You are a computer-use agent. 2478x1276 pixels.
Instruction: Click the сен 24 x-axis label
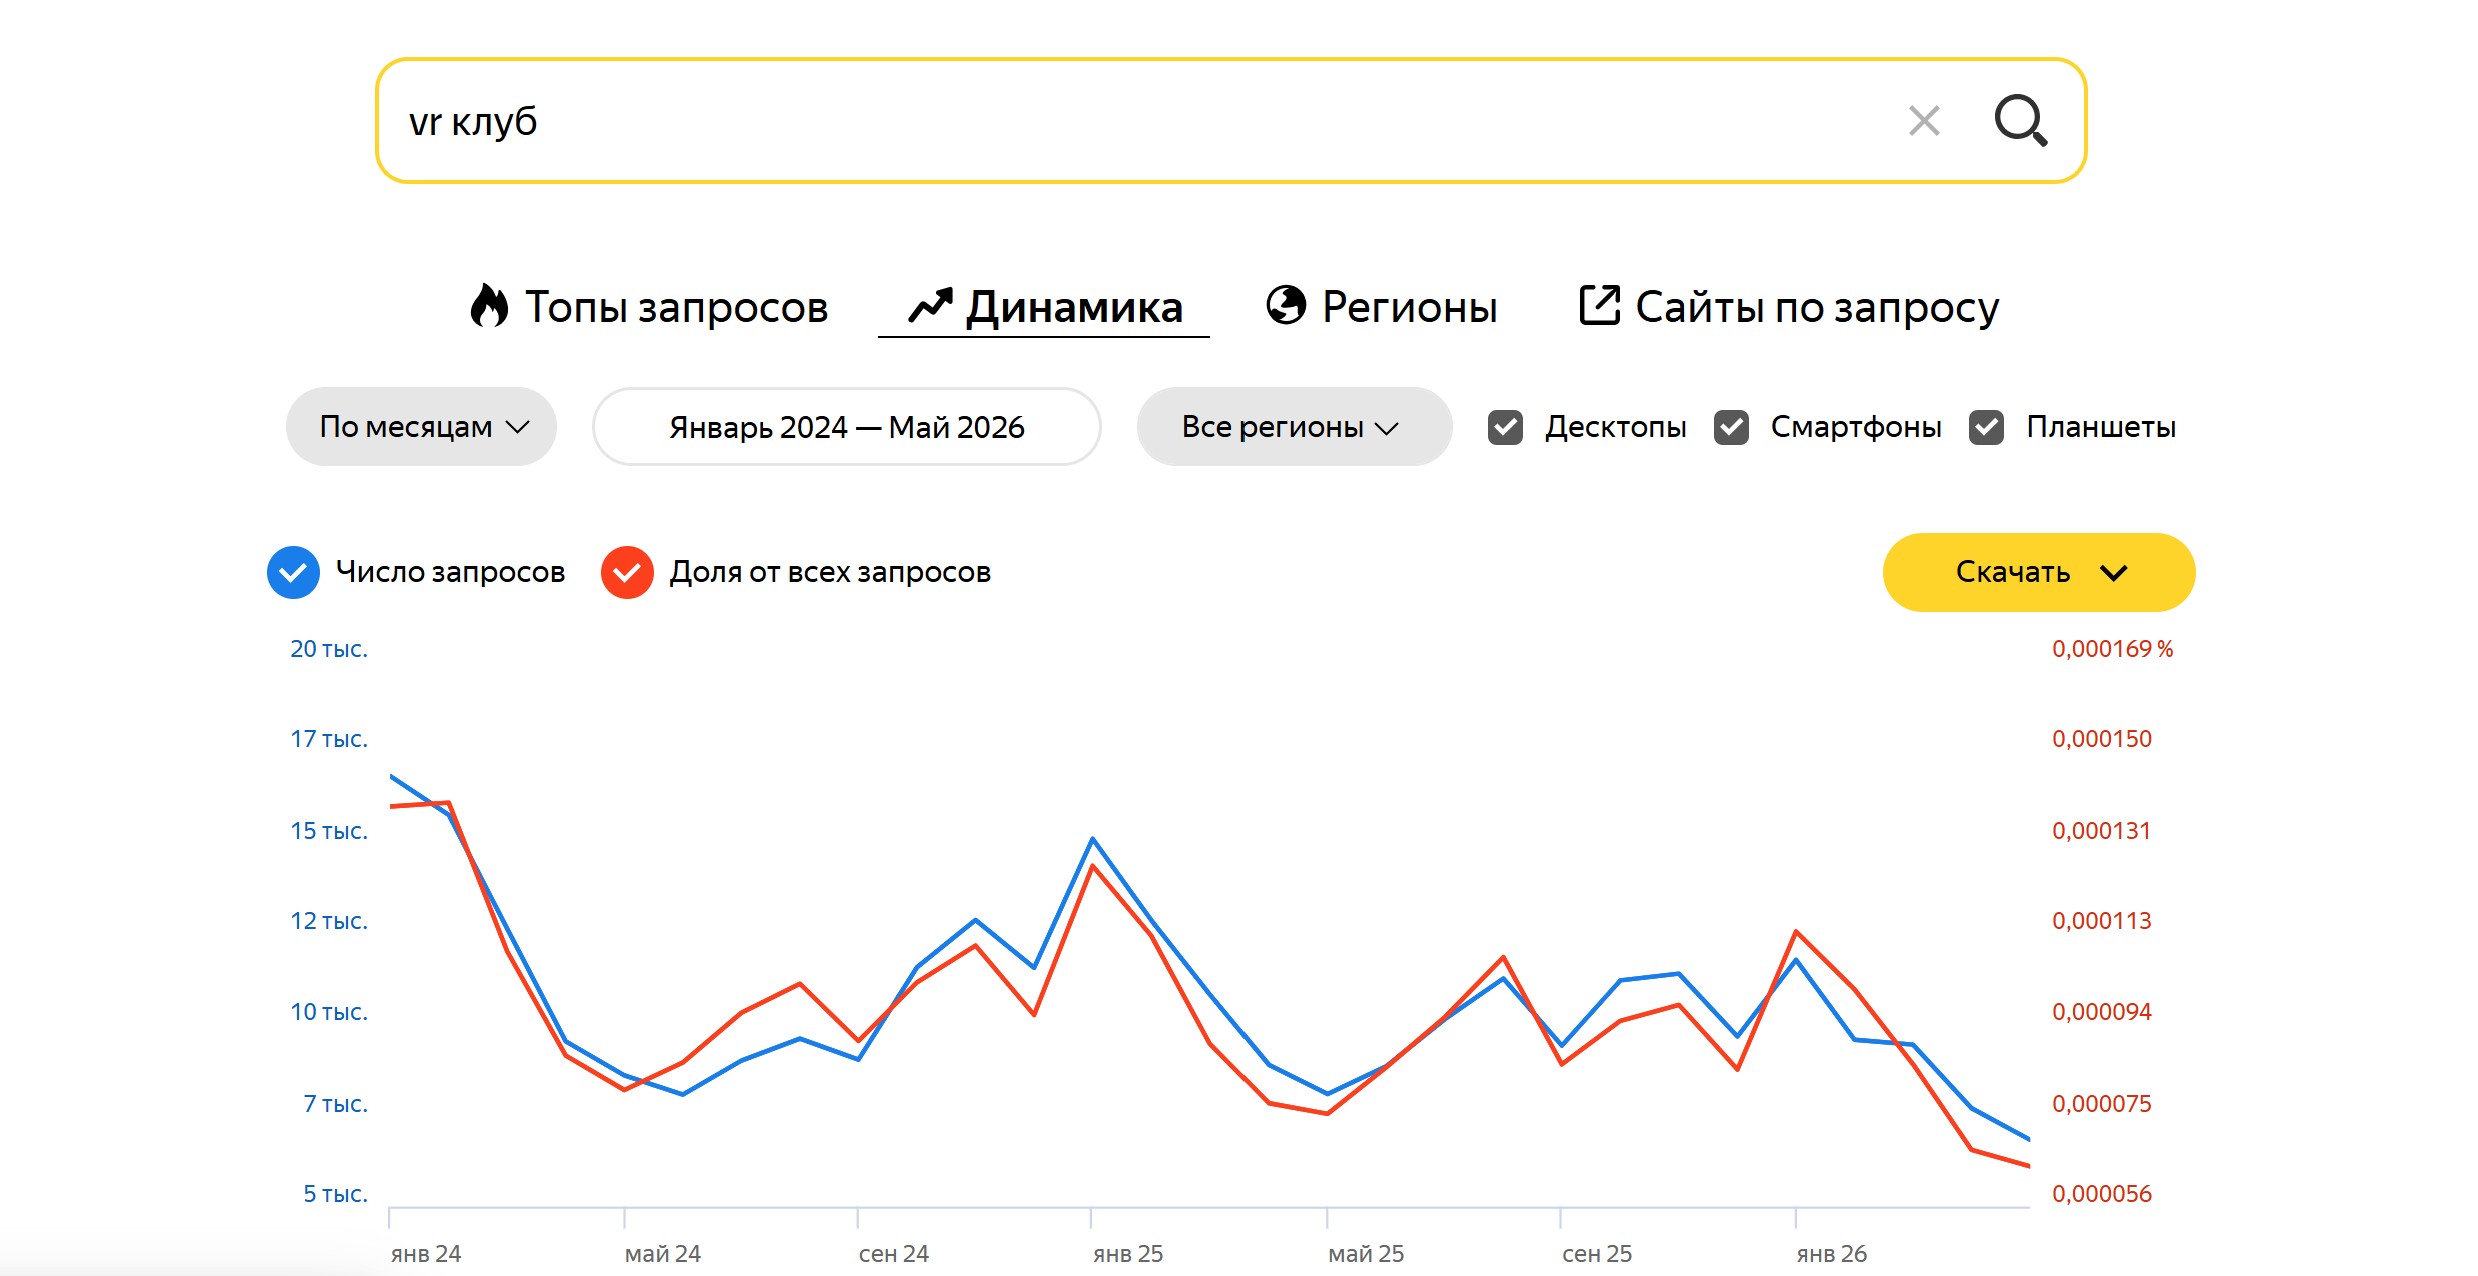894,1253
